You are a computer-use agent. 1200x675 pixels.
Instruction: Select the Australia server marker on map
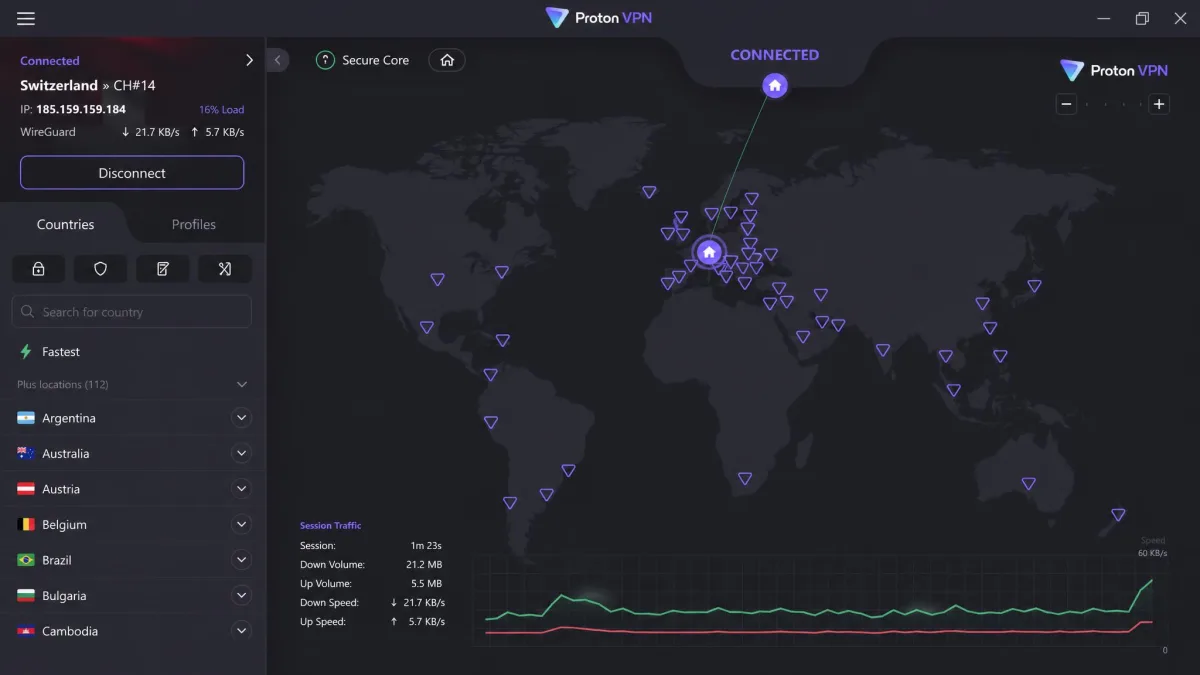(1028, 484)
